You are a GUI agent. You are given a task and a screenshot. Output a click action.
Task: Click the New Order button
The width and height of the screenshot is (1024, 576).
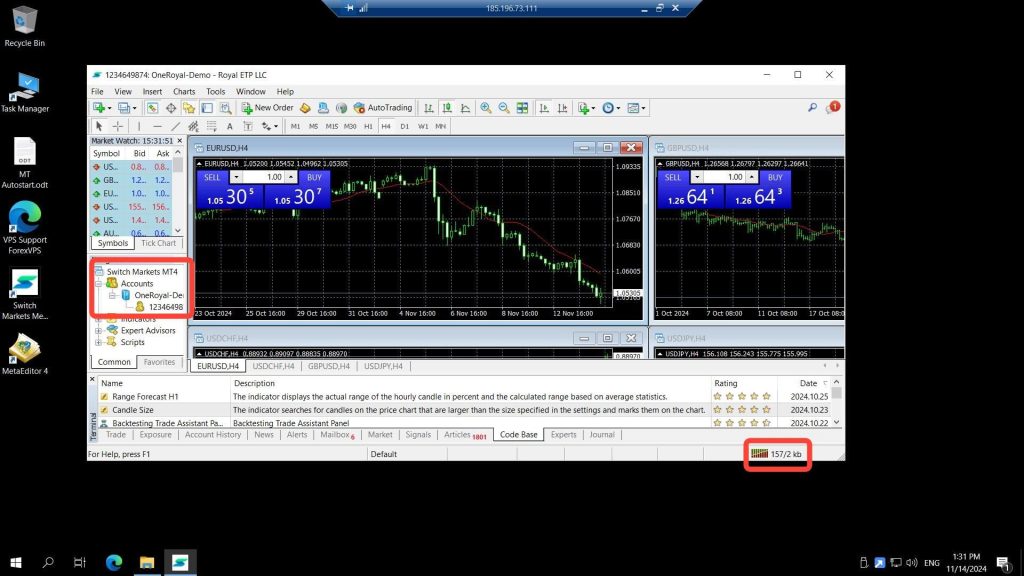tap(268, 108)
